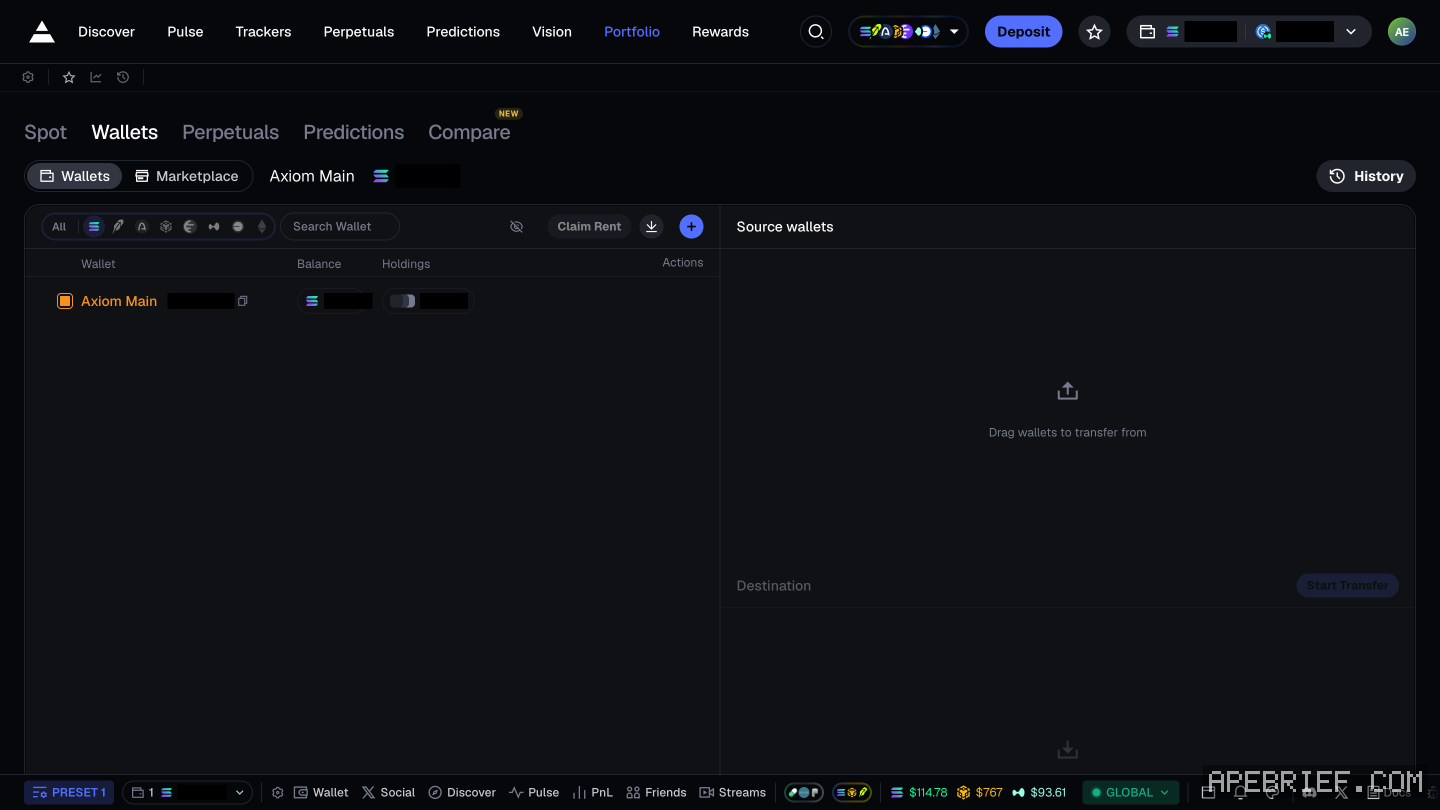The height and width of the screenshot is (810, 1440).
Task: Open the Streams item in the bottom bar
Action: 732,792
